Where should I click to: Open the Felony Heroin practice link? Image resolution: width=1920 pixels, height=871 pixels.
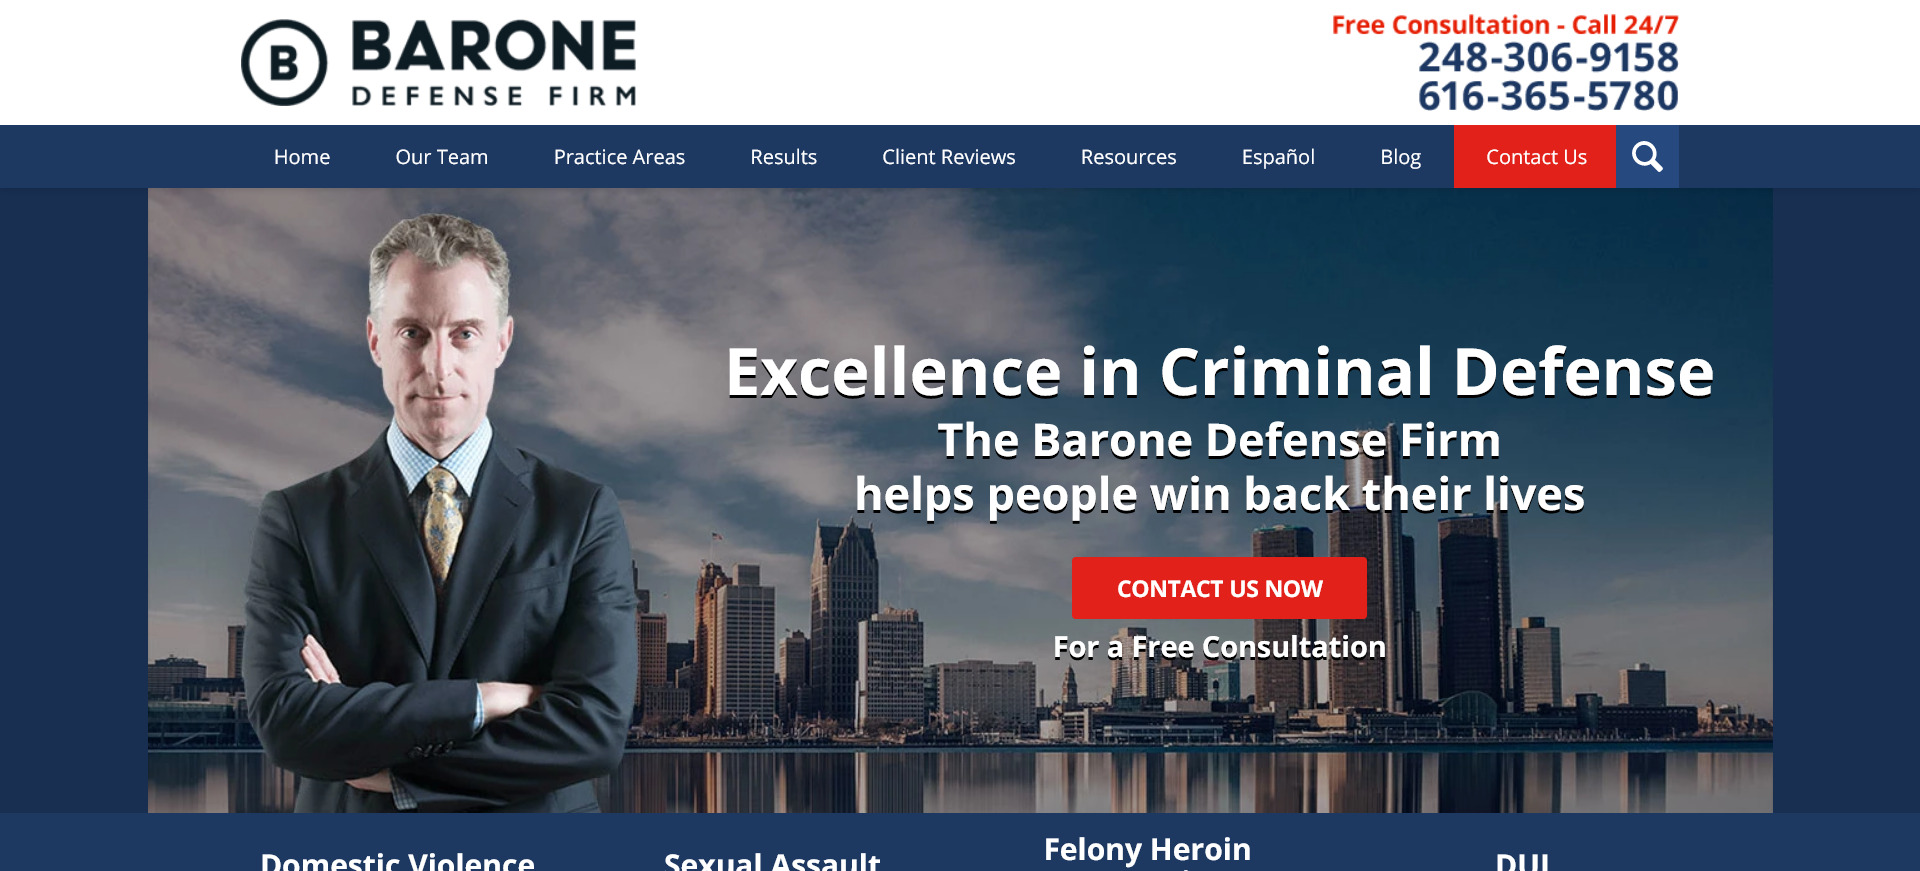(x=1148, y=850)
